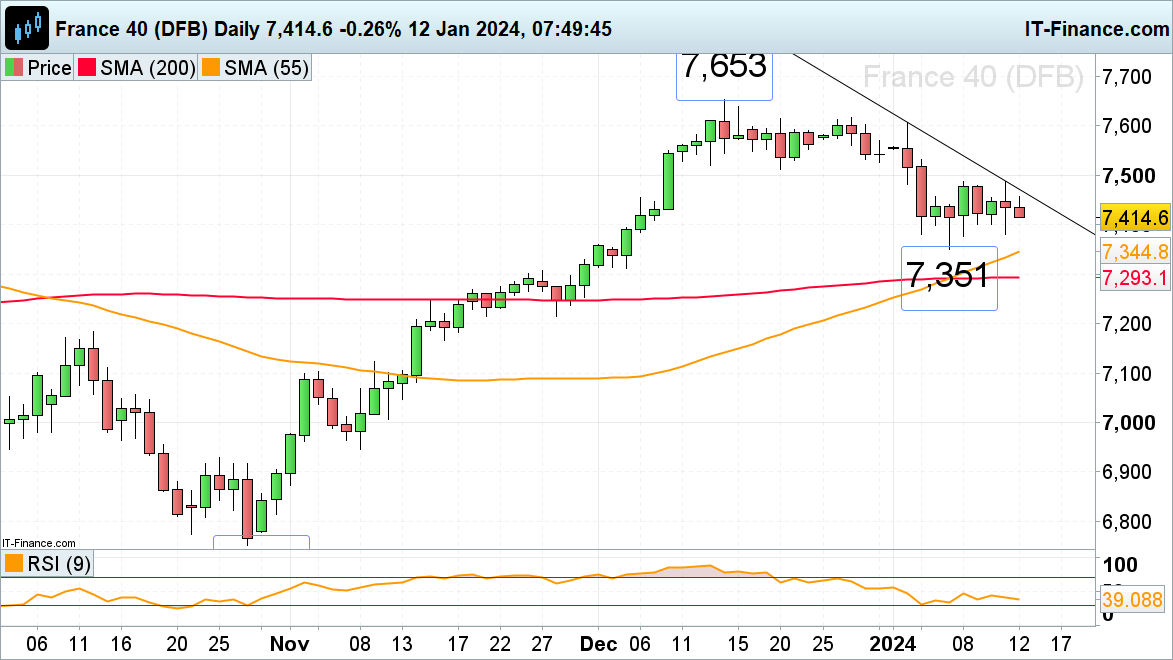Click the 7,200 price axis label
The image size is (1173, 660).
[1127, 324]
